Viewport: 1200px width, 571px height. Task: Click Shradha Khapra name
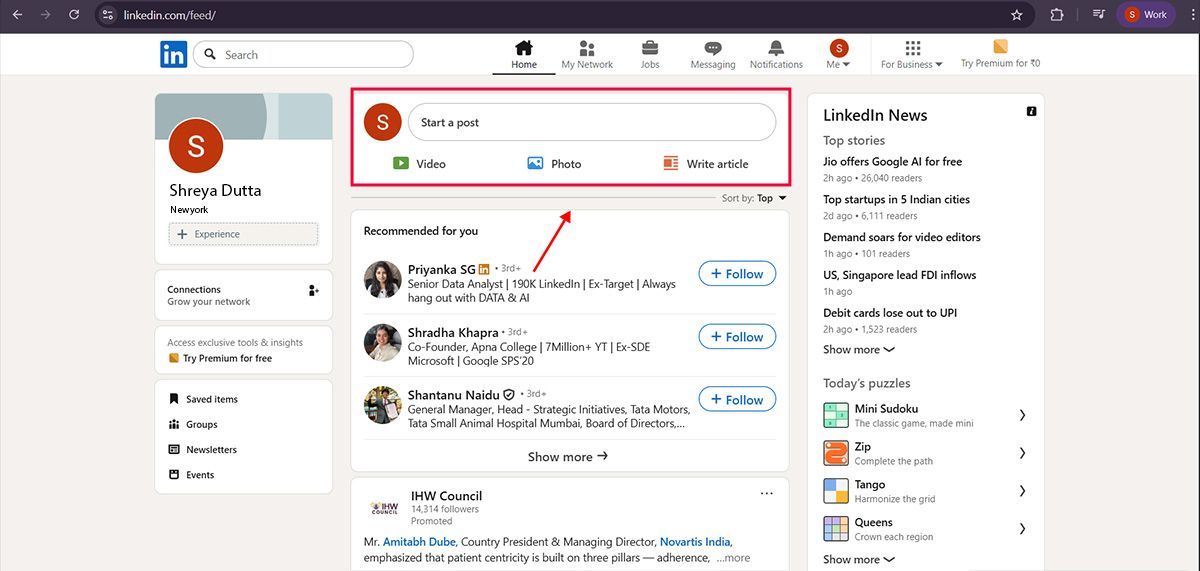pyautogui.click(x=453, y=332)
